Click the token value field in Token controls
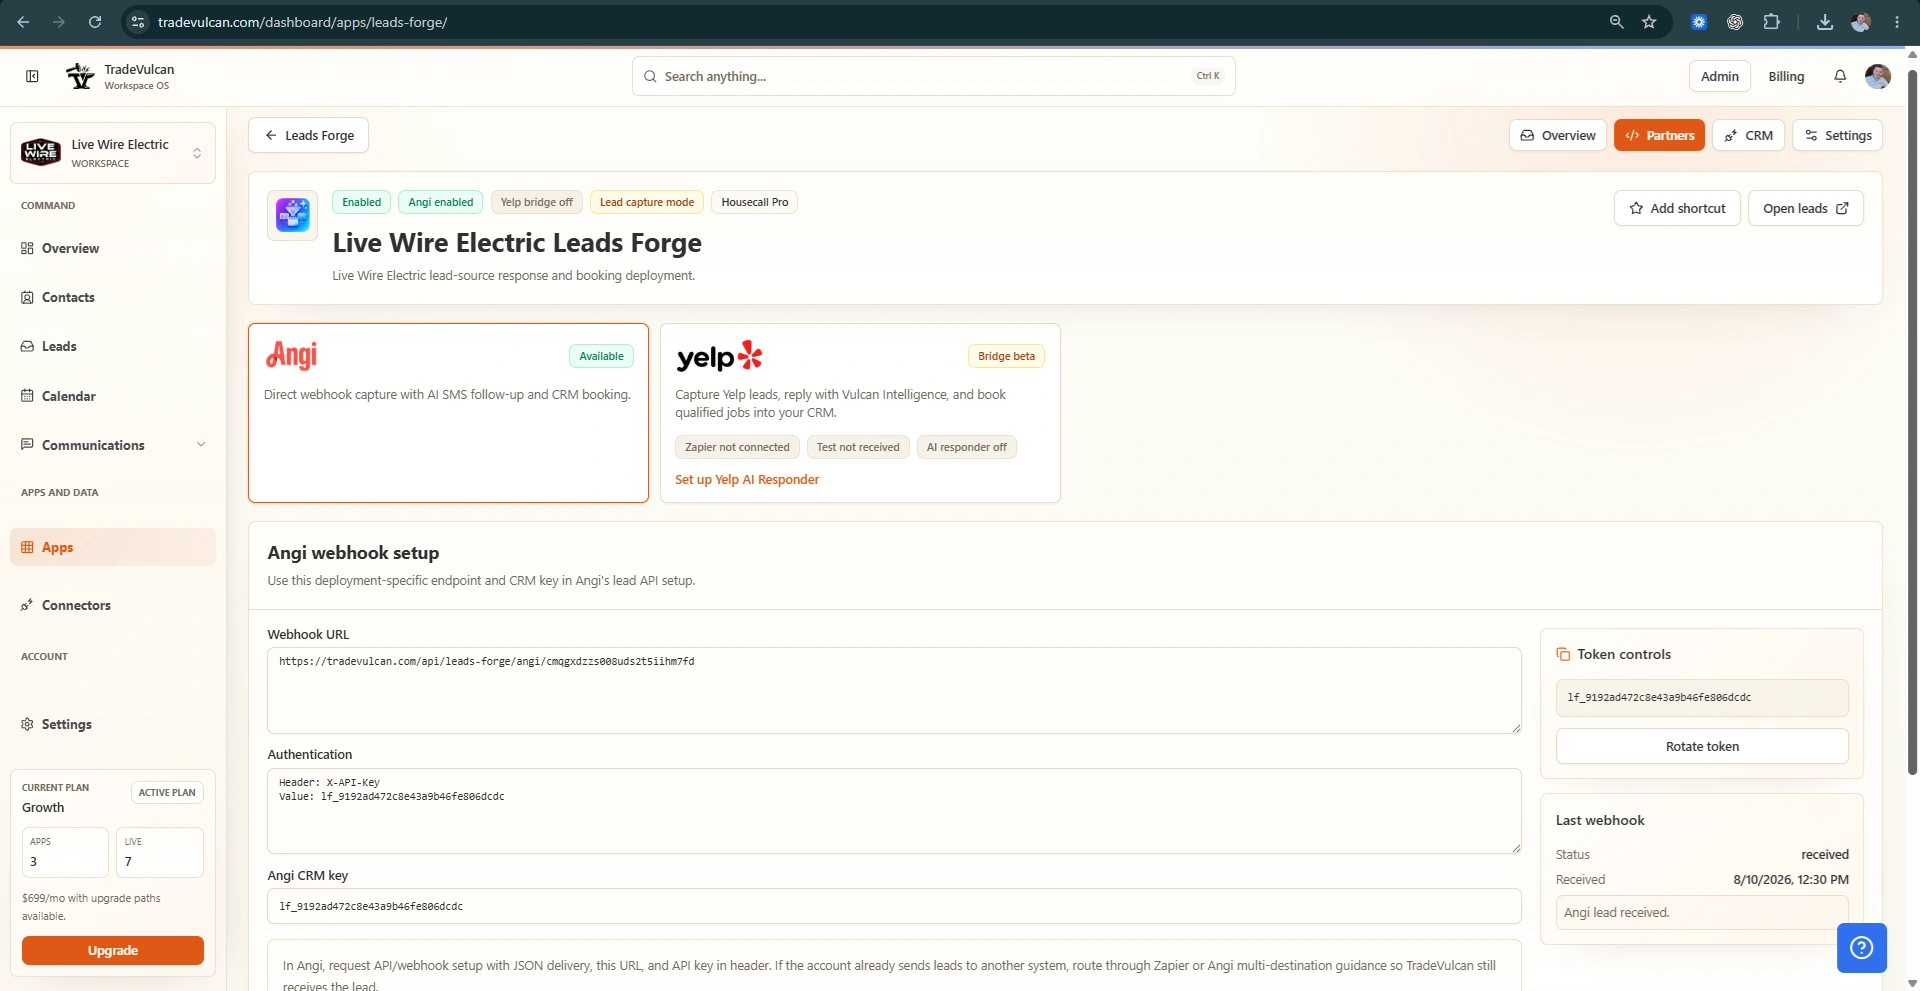This screenshot has height=991, width=1920. 1702,698
